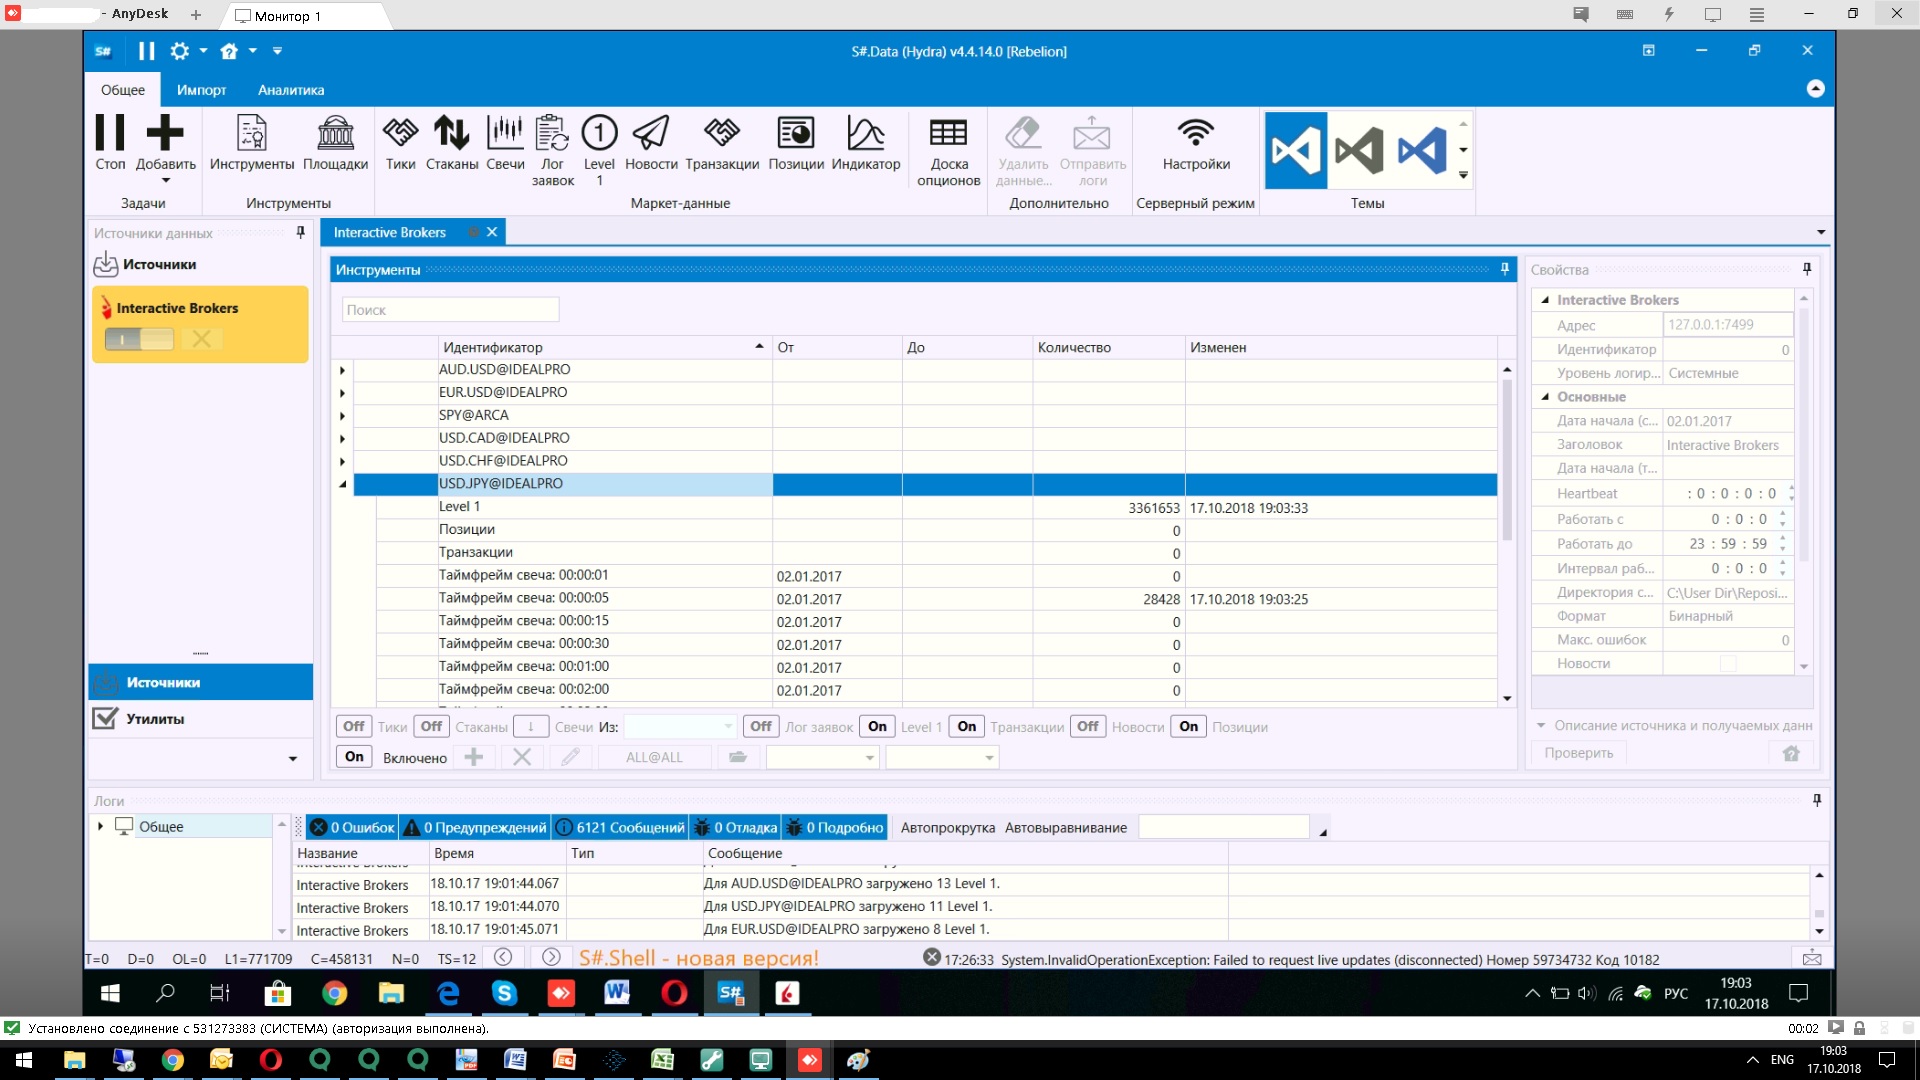Toggle Лог заявок Off switch
Viewport: 1920px width, 1080px height.
pyautogui.click(x=762, y=727)
